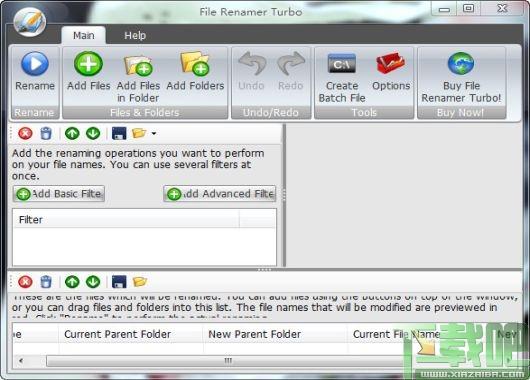This screenshot has height=380, width=530.
Task: Remove selected filter with red X
Action: point(25,133)
